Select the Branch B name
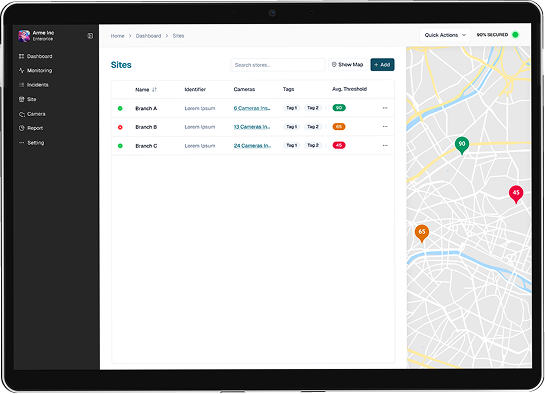Screen dimensions: 545x394 click(146, 127)
